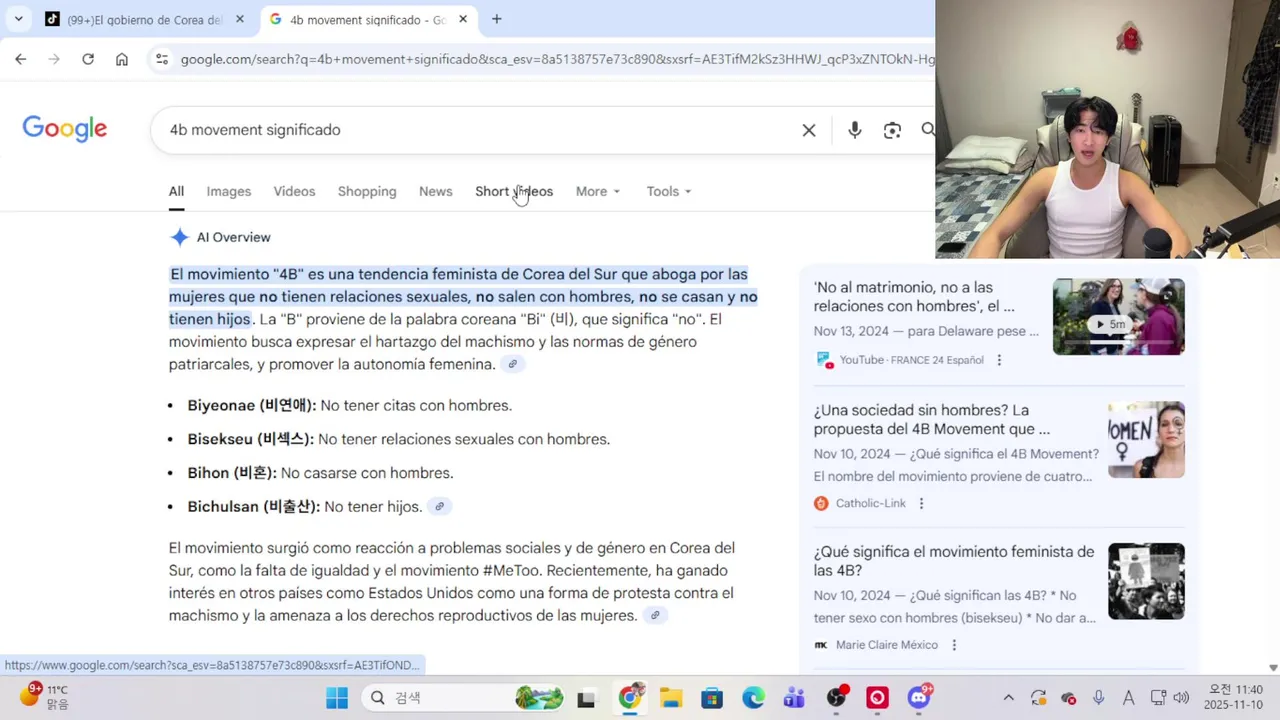Switch to News results tab

pos(435,191)
